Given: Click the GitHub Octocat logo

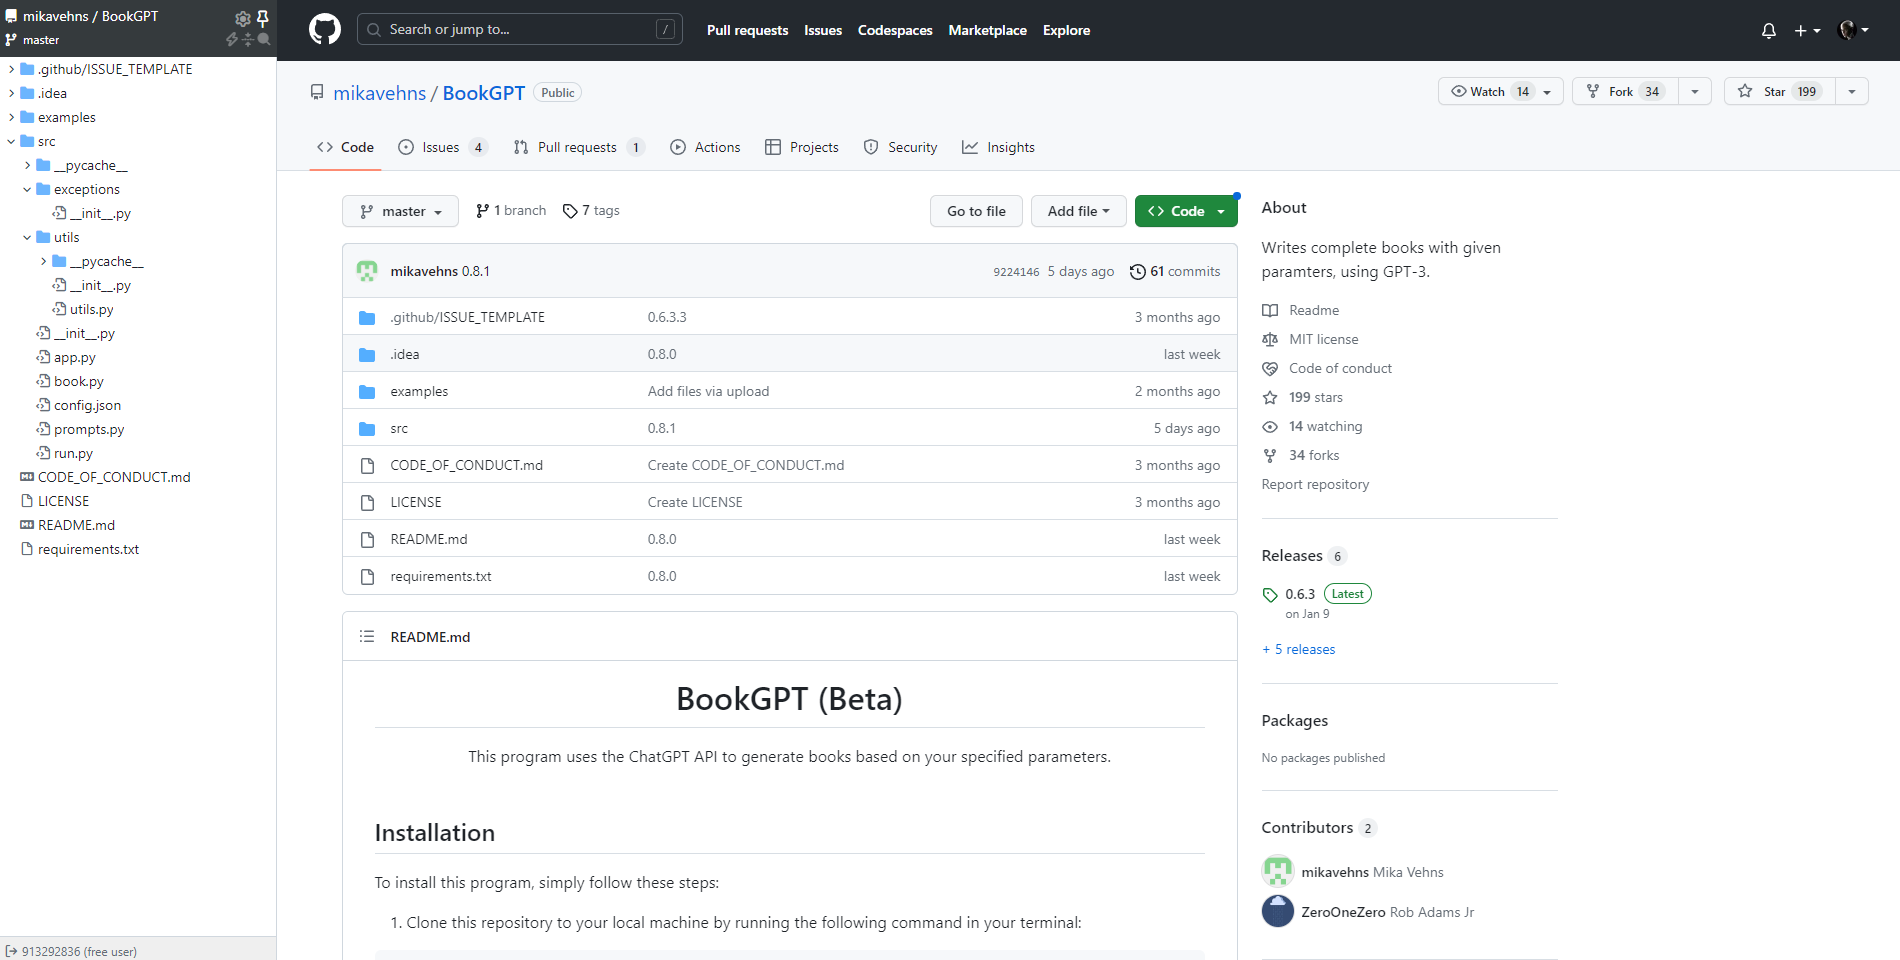Looking at the screenshot, I should [325, 30].
